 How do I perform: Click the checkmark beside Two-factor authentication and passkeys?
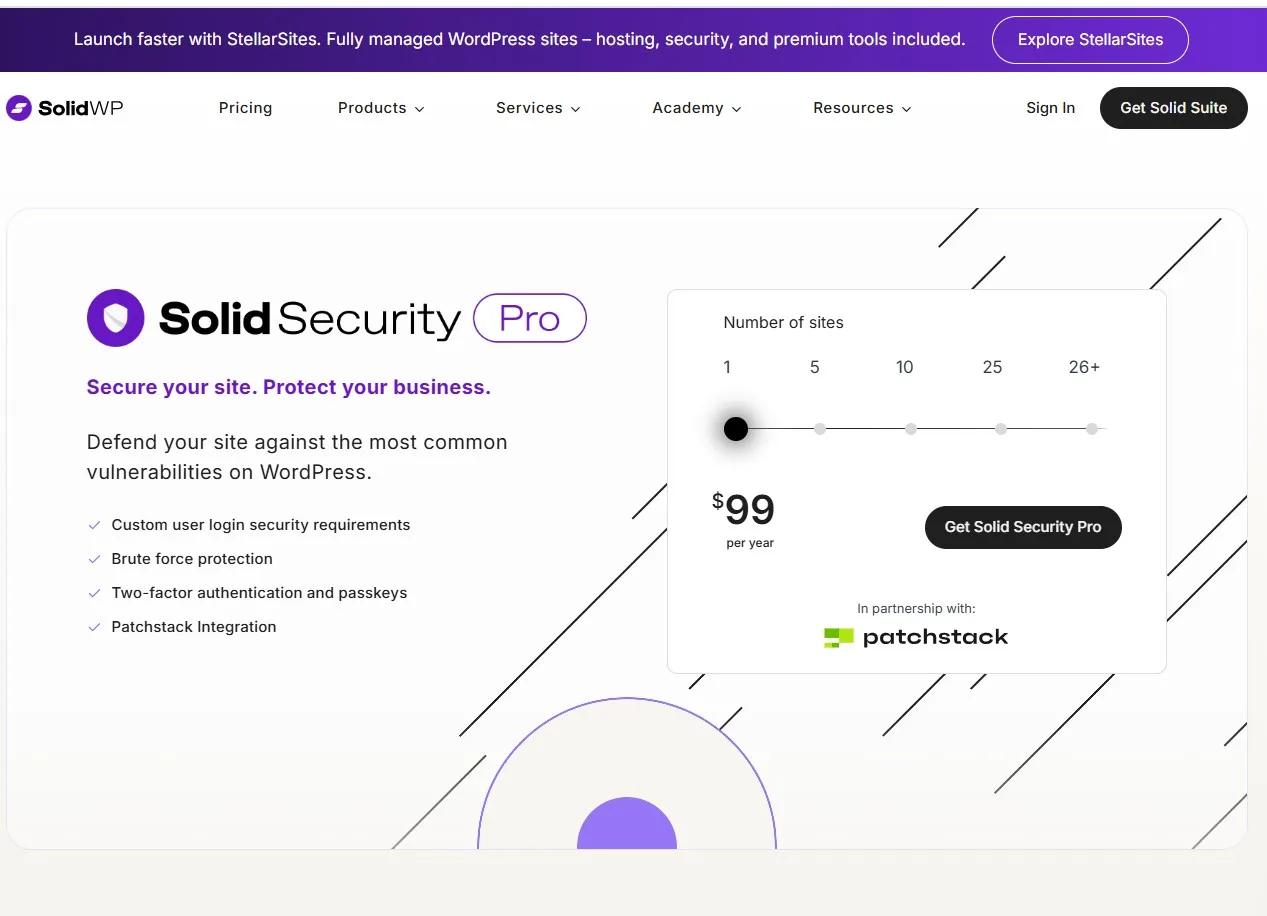(x=94, y=593)
